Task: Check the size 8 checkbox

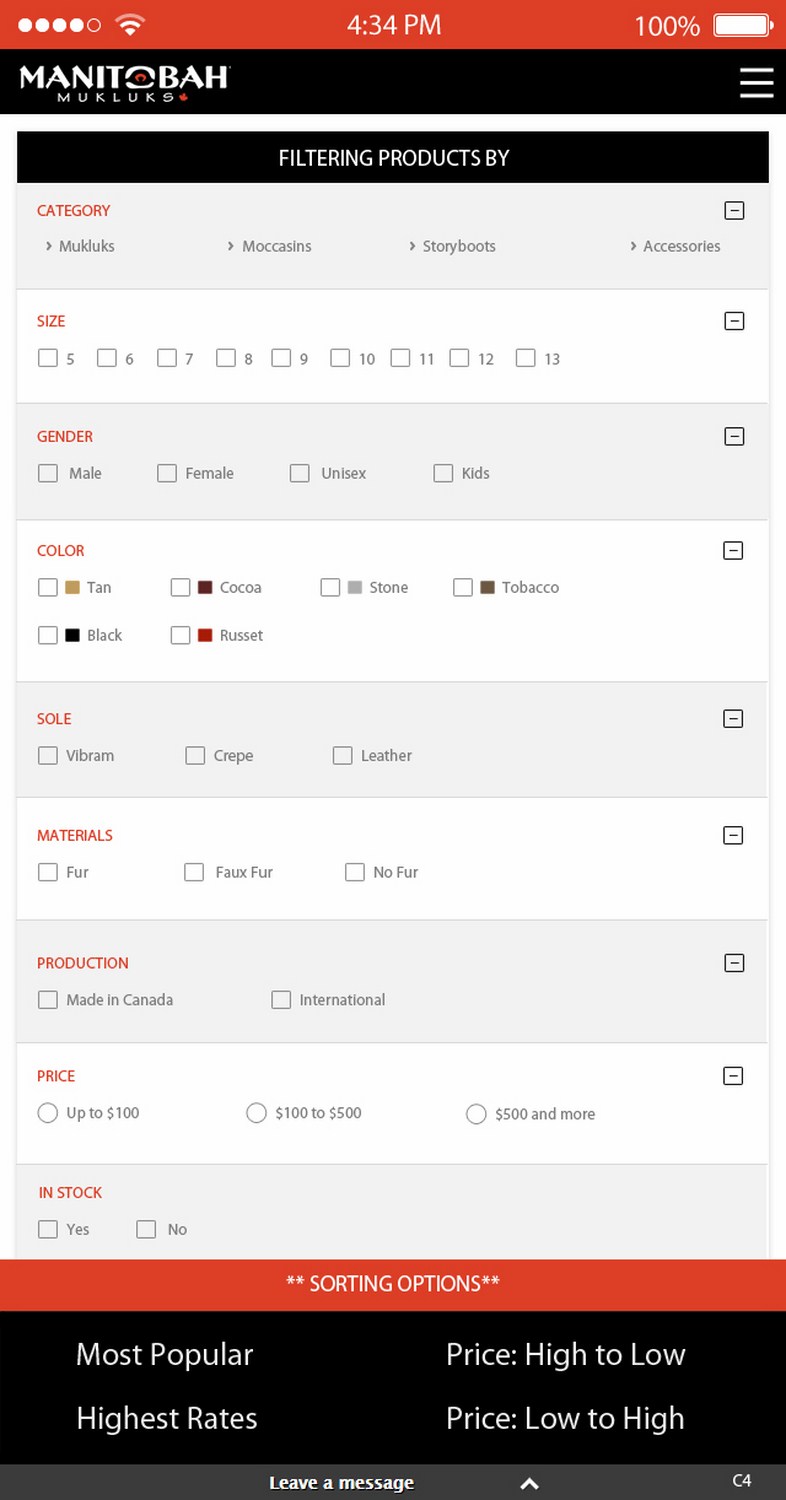Action: tap(226, 358)
